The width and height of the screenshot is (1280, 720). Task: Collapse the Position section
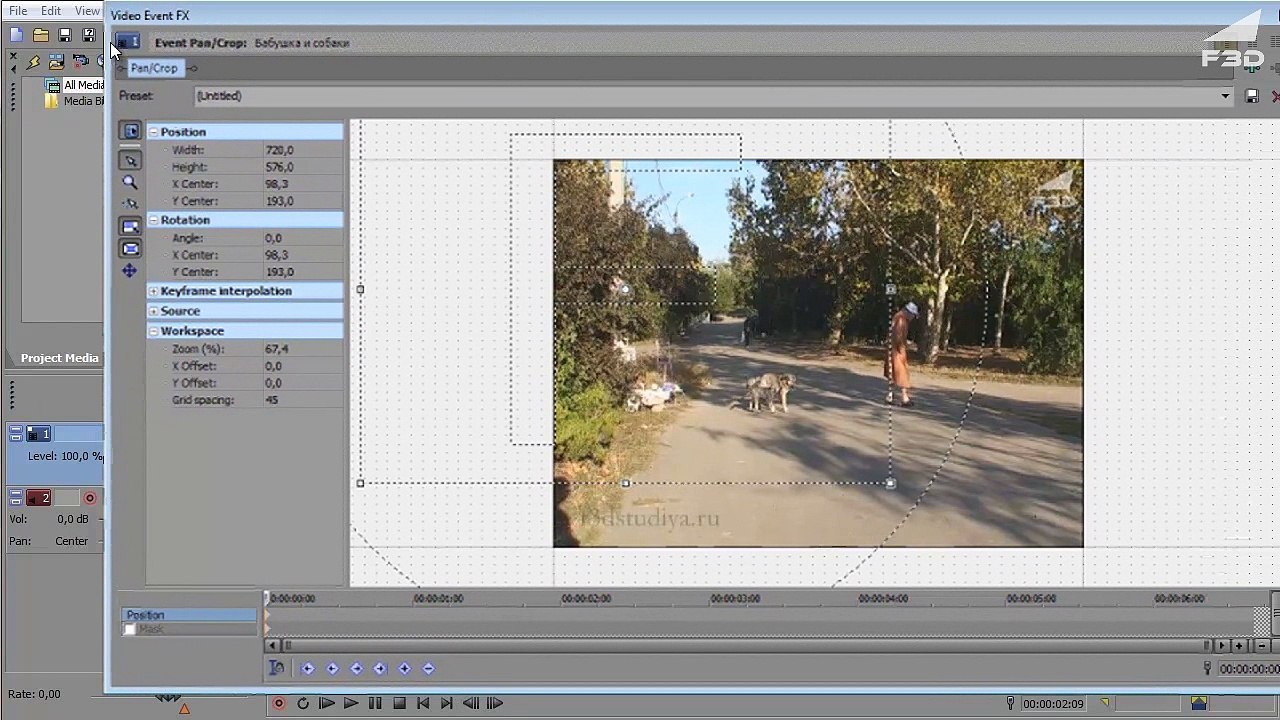(x=154, y=132)
